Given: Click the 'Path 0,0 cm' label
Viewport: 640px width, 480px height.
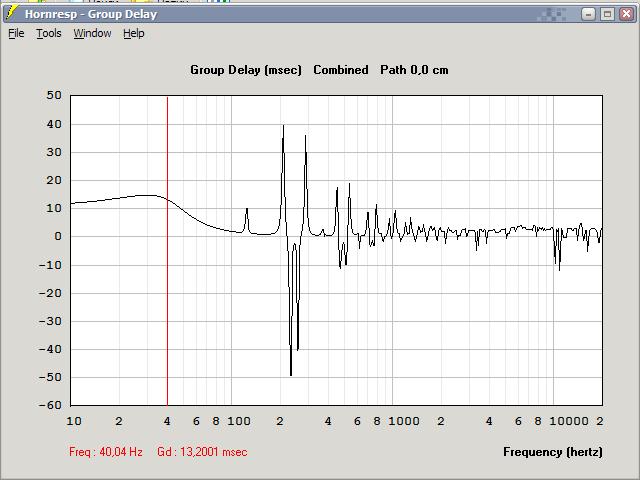Looking at the screenshot, I should (x=414, y=70).
